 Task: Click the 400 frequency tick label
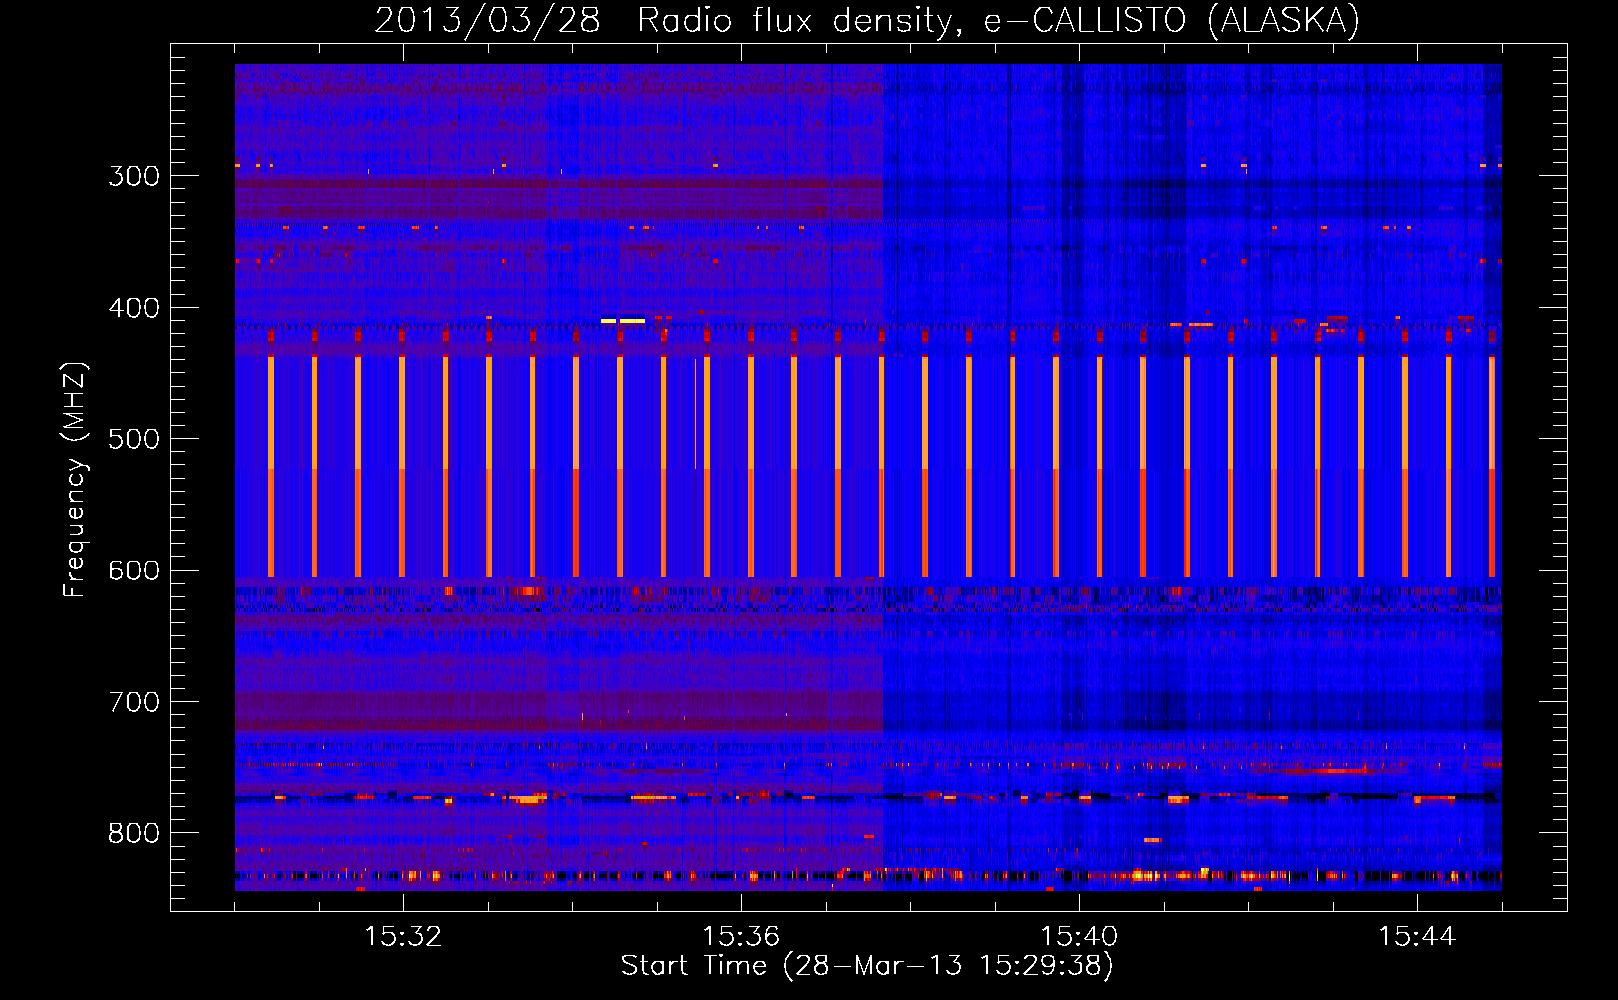point(134,308)
